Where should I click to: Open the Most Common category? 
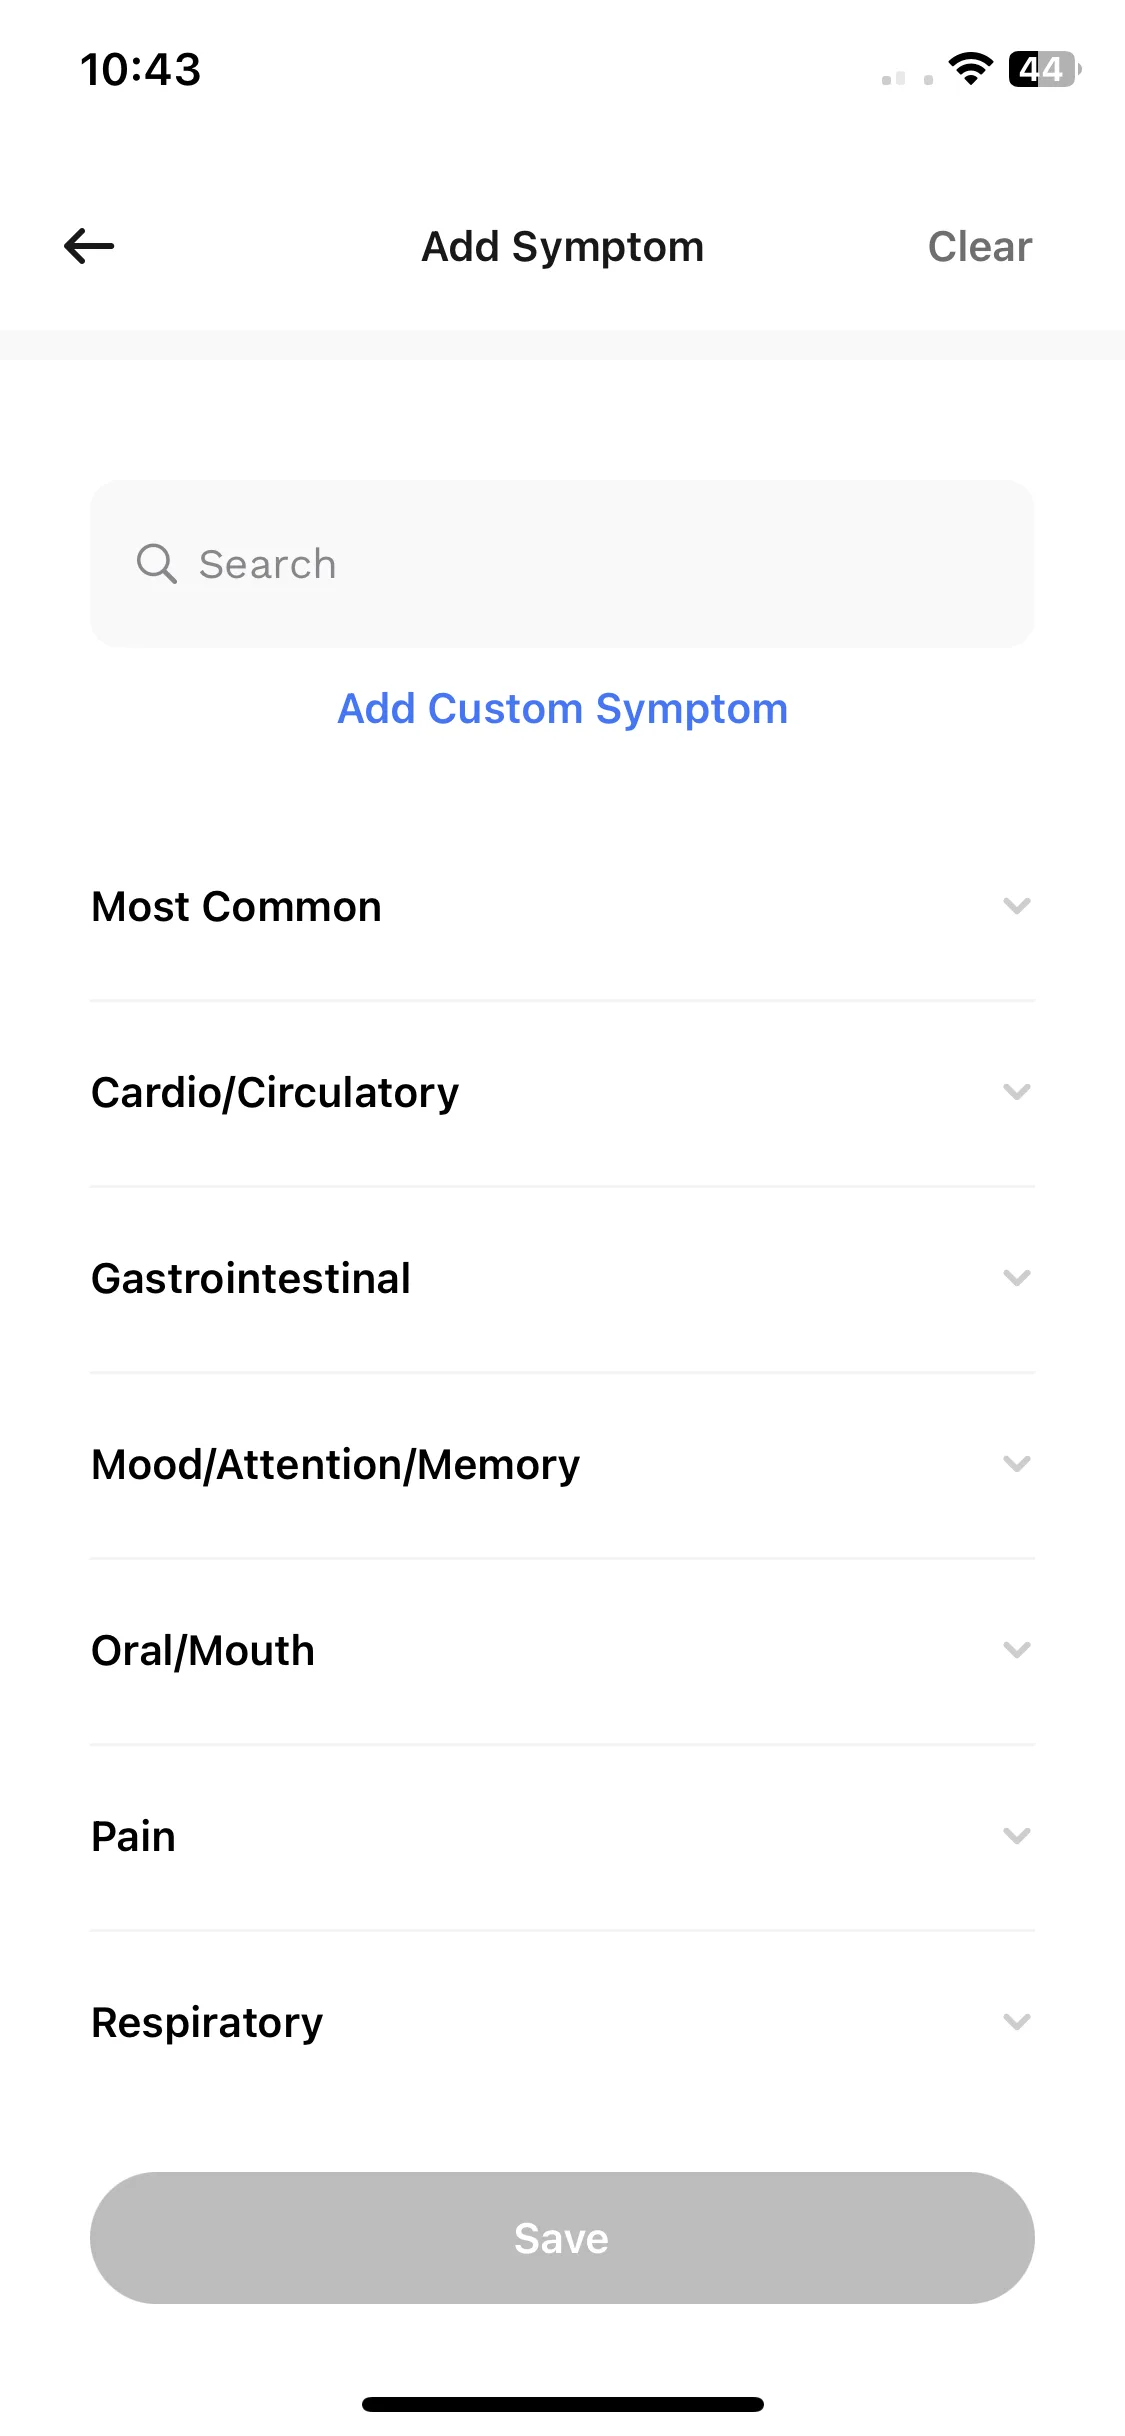click(x=562, y=907)
